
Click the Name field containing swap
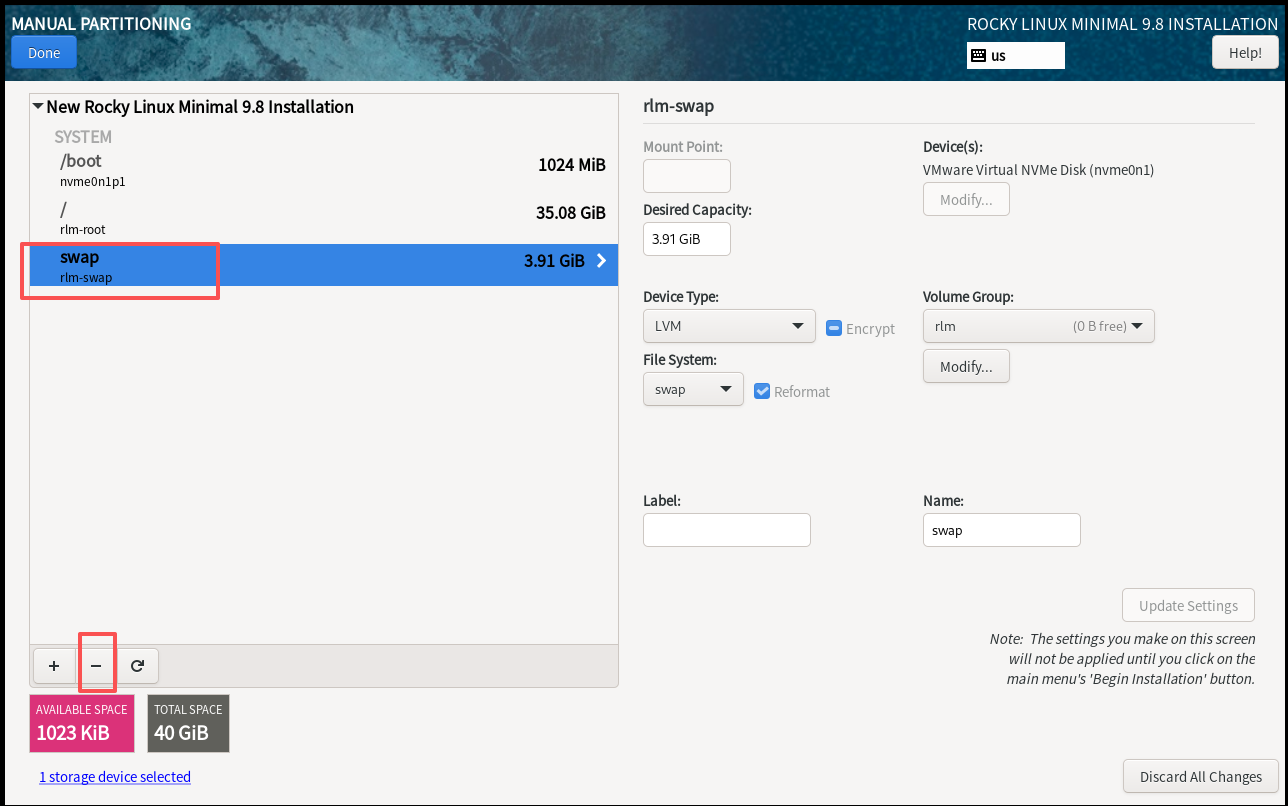pos(1002,530)
